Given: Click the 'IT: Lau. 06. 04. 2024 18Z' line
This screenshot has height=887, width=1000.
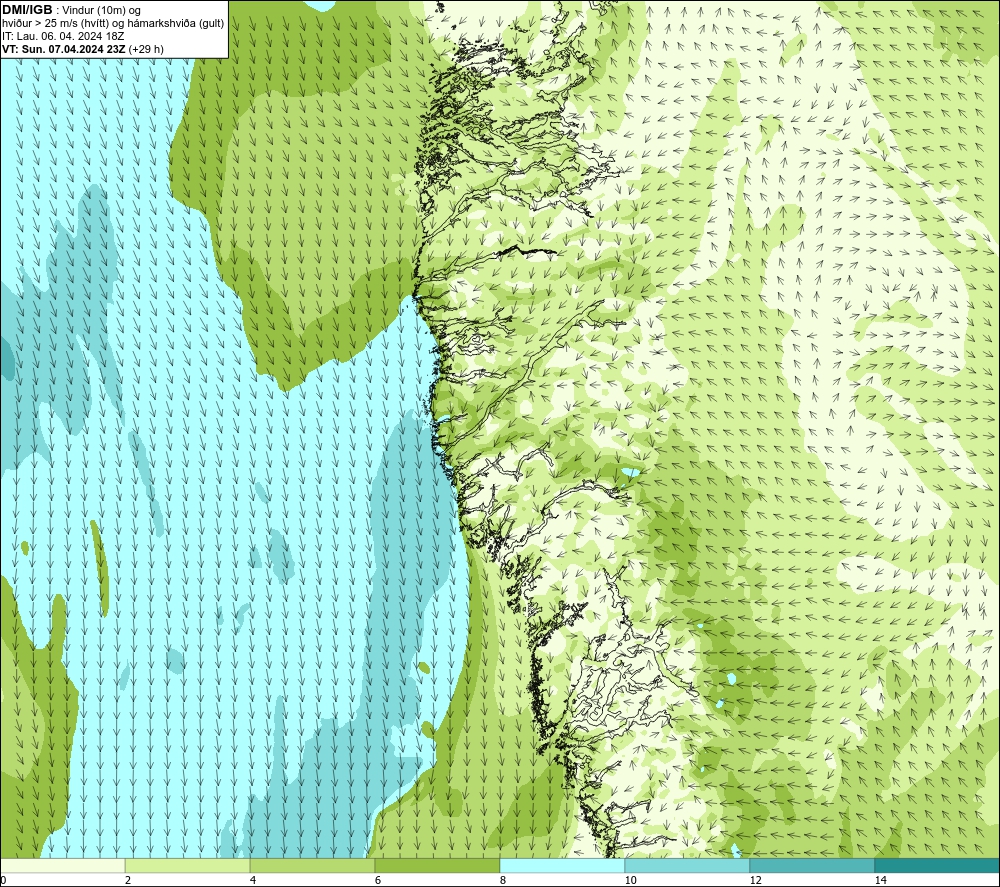Looking at the screenshot, I should pyautogui.click(x=63, y=36).
